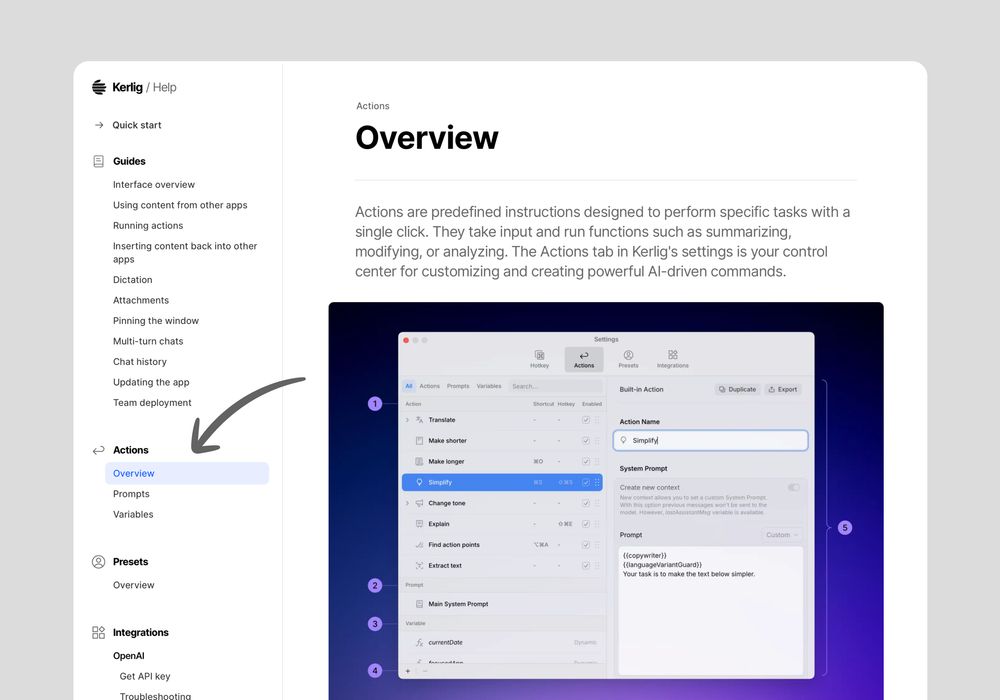Toggle the Translate enabled checkbox
This screenshot has height=700, width=1000.
[585, 420]
